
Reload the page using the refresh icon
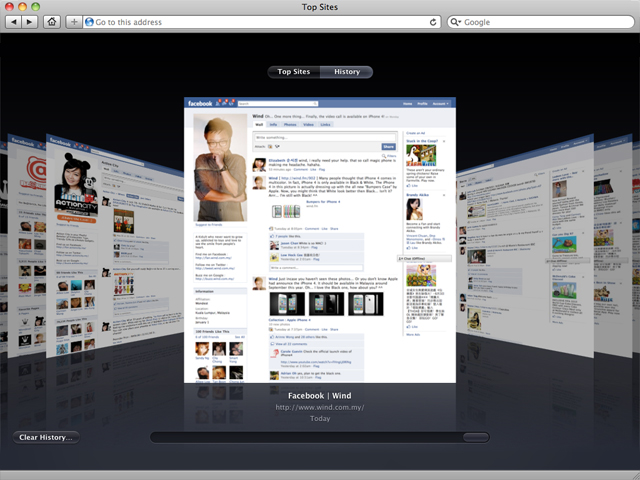pos(433,22)
